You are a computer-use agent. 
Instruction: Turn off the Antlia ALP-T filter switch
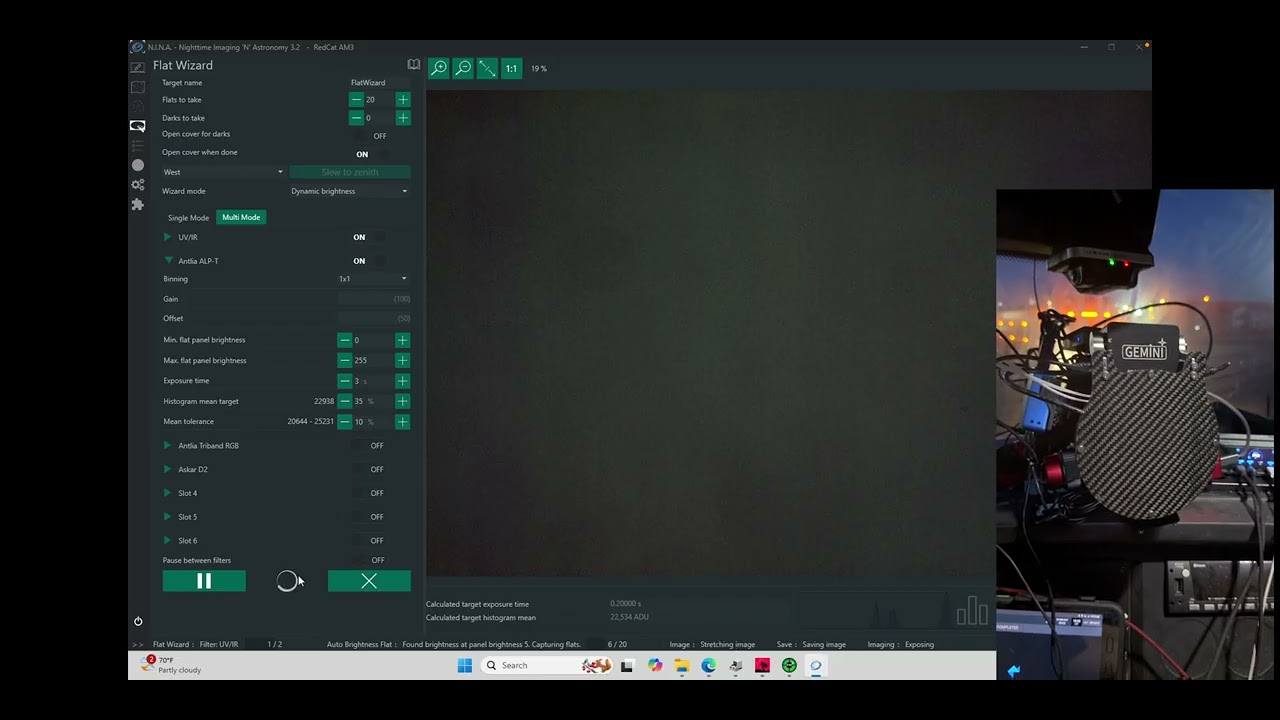coord(368,261)
